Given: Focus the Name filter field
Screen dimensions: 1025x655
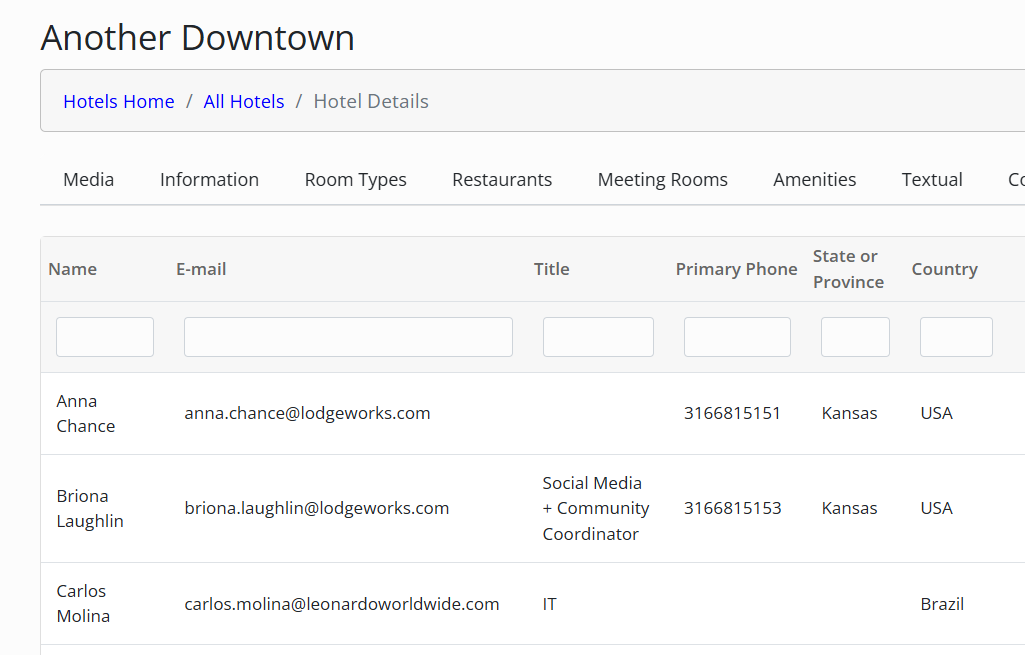Looking at the screenshot, I should coord(105,337).
